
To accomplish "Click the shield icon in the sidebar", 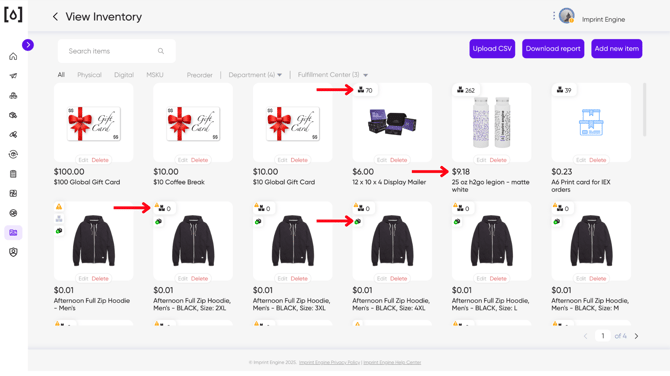I will (13, 252).
